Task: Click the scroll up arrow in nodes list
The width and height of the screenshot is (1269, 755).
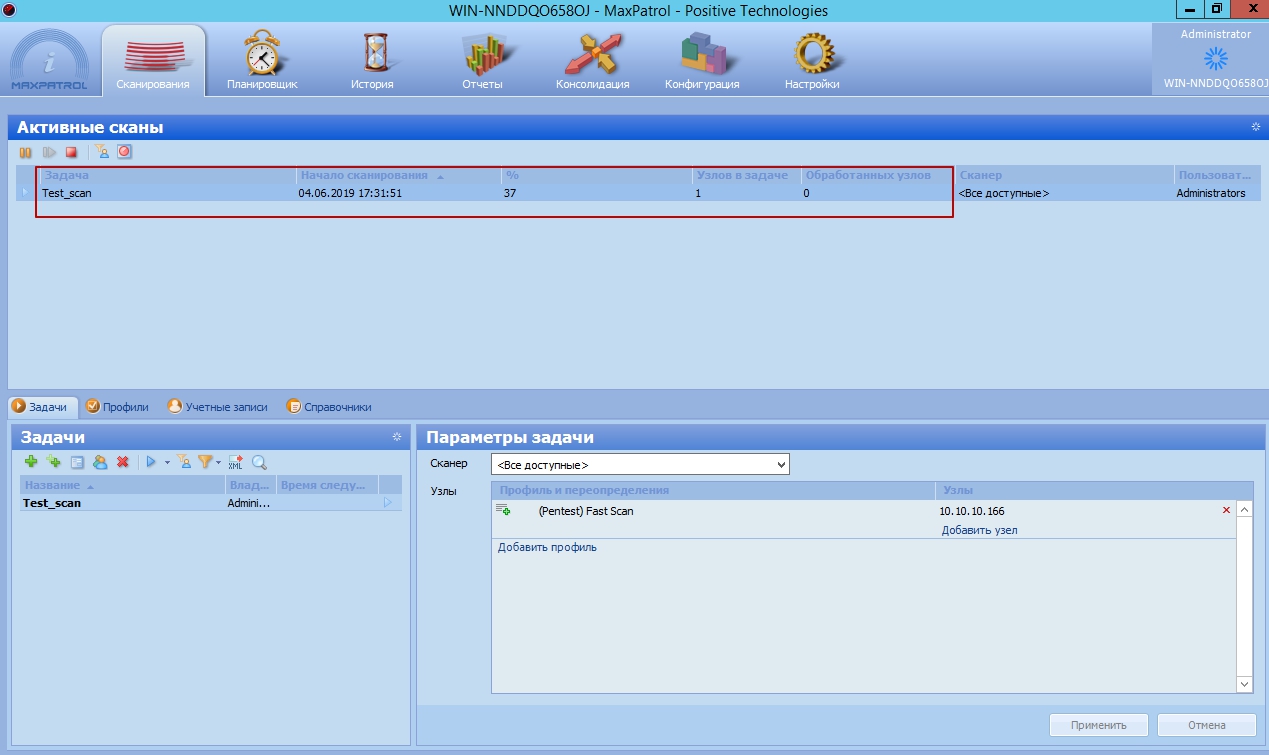Action: [x=1245, y=510]
